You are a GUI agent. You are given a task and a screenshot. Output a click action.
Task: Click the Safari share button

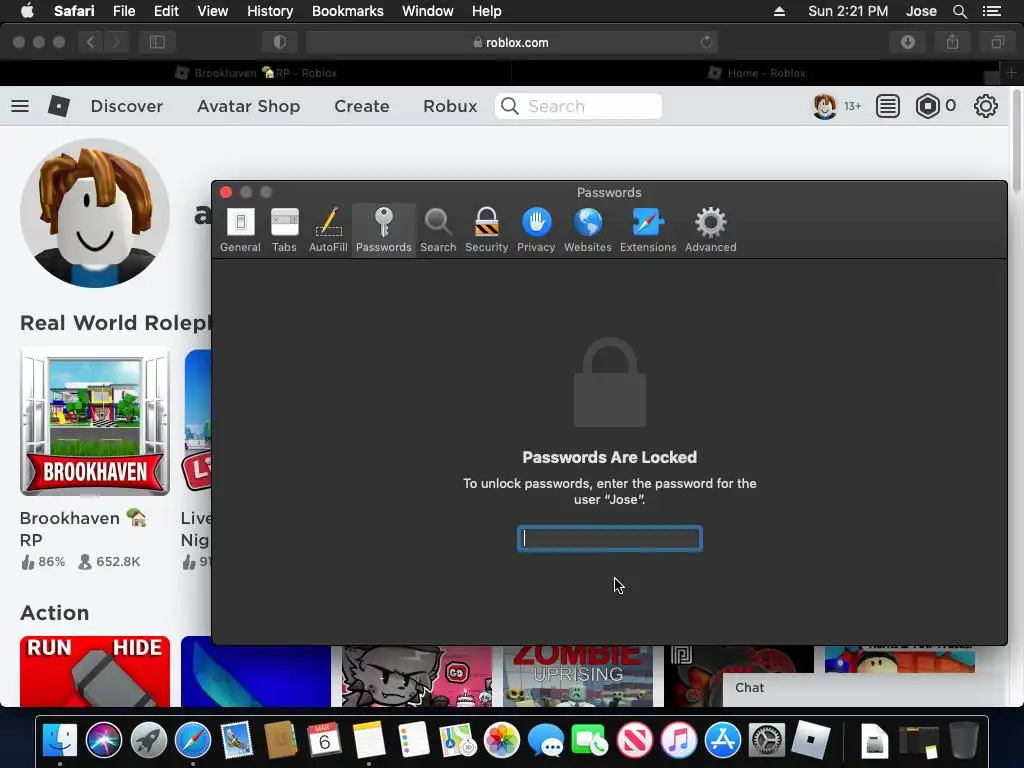coord(953,42)
